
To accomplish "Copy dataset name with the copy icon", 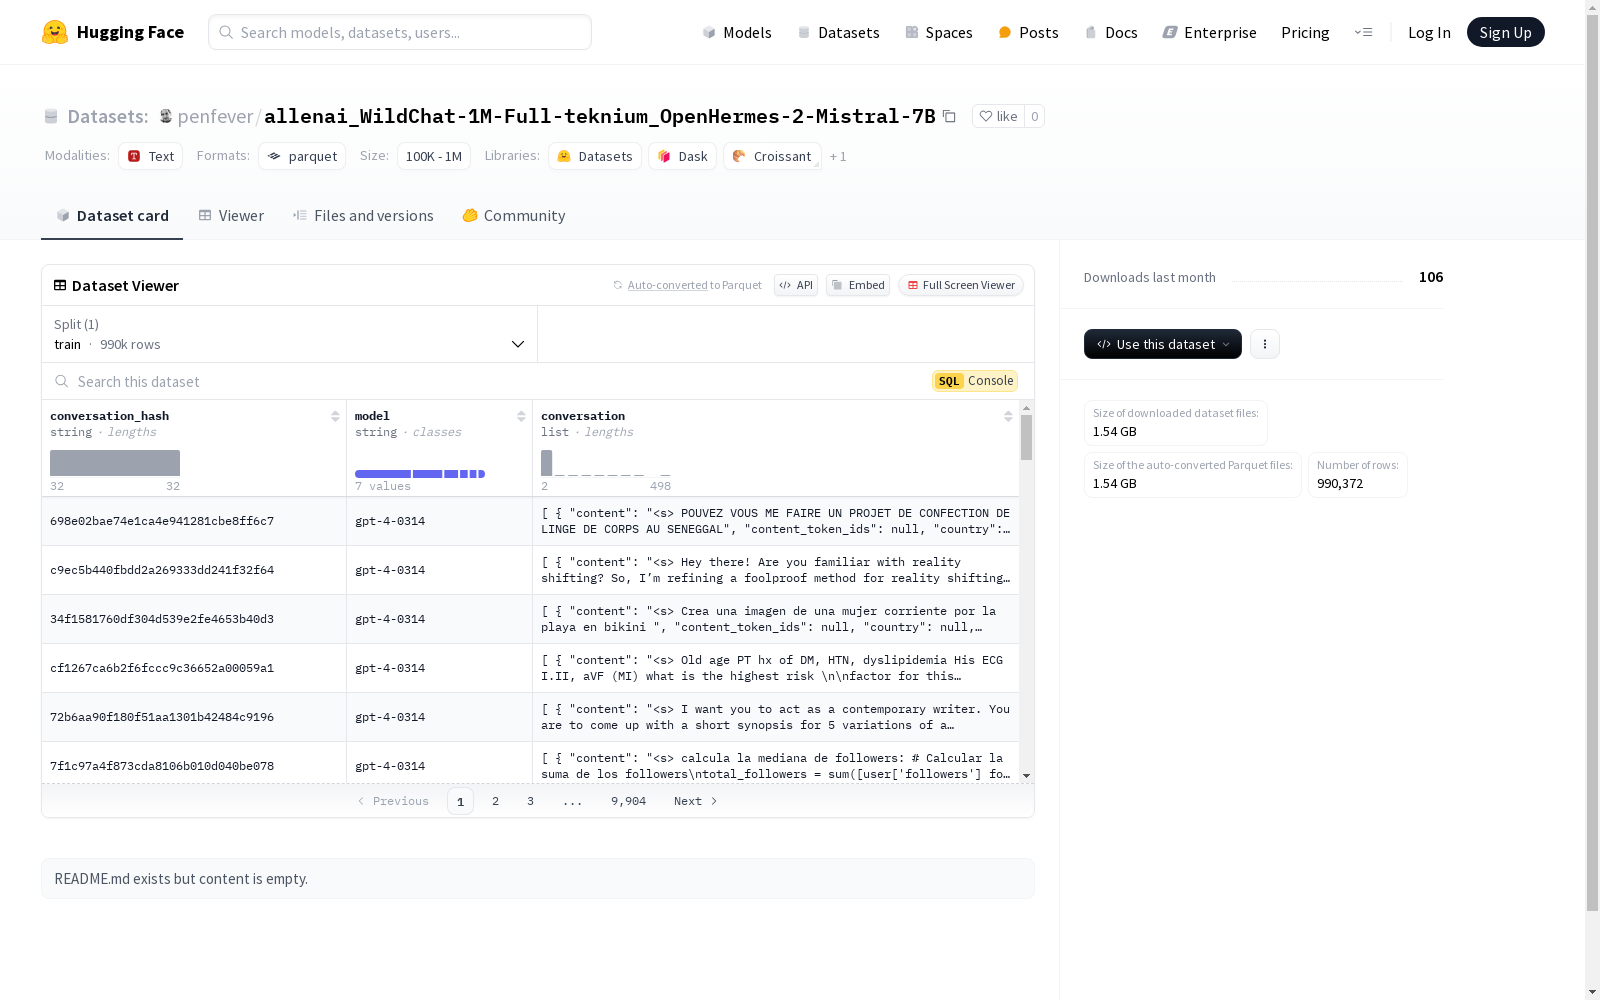I will click(950, 116).
